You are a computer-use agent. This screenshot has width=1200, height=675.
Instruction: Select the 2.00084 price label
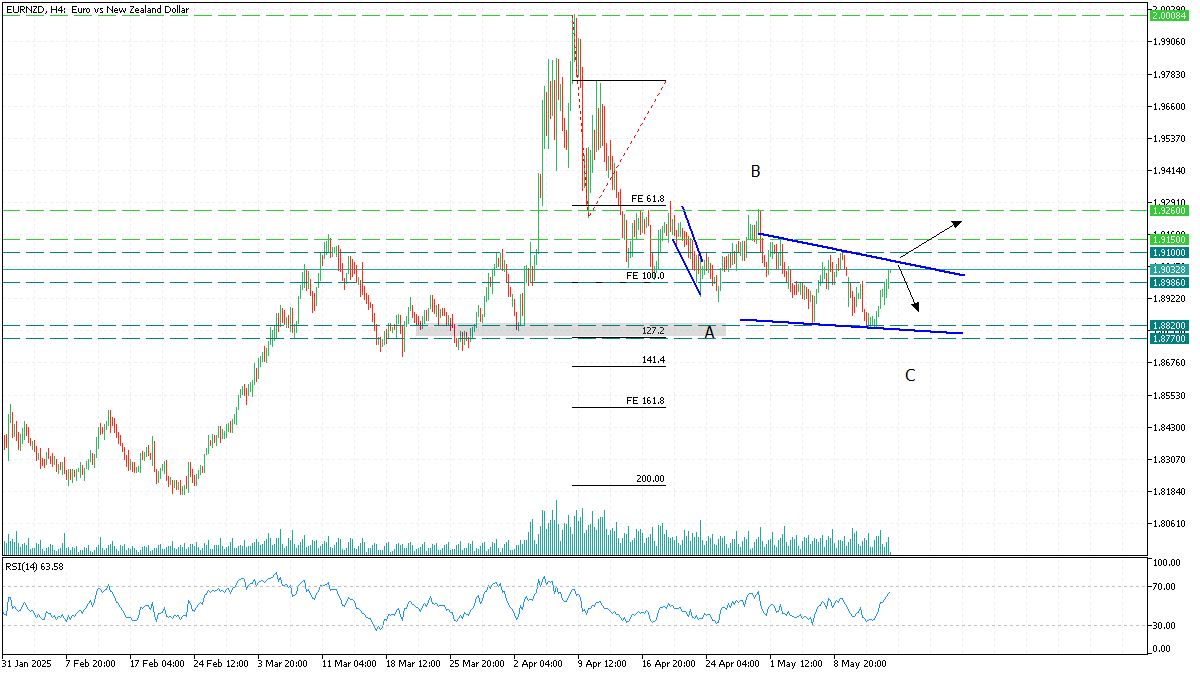pos(1168,15)
